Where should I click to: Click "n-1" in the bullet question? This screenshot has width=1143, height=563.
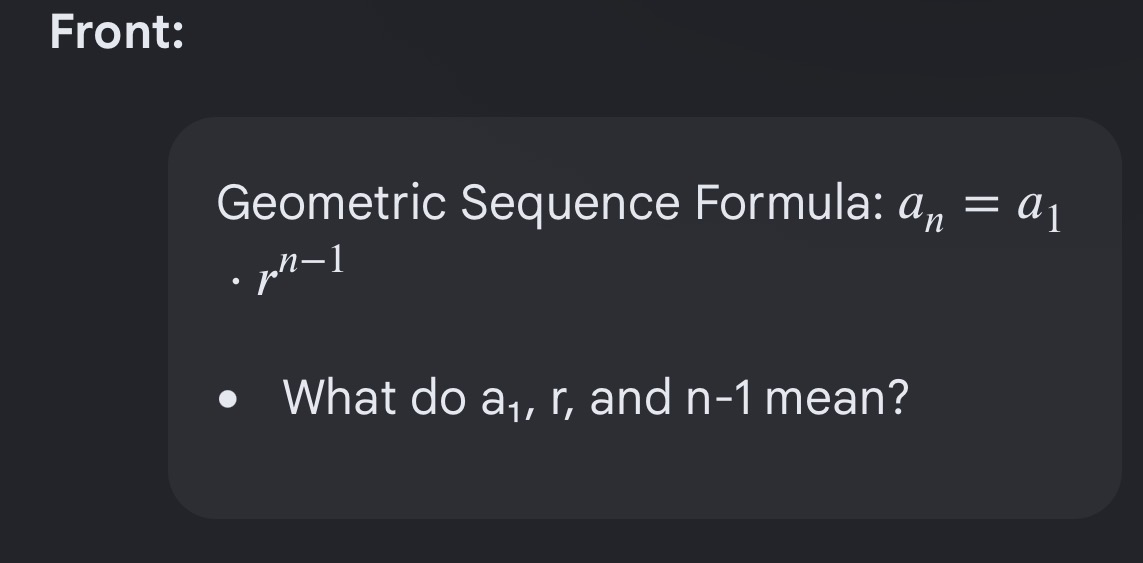[719, 399]
